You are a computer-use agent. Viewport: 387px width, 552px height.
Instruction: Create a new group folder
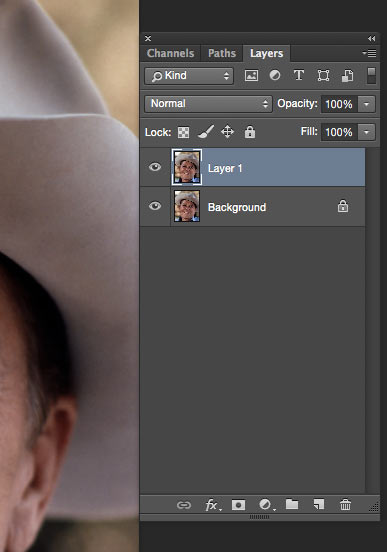tap(292, 504)
